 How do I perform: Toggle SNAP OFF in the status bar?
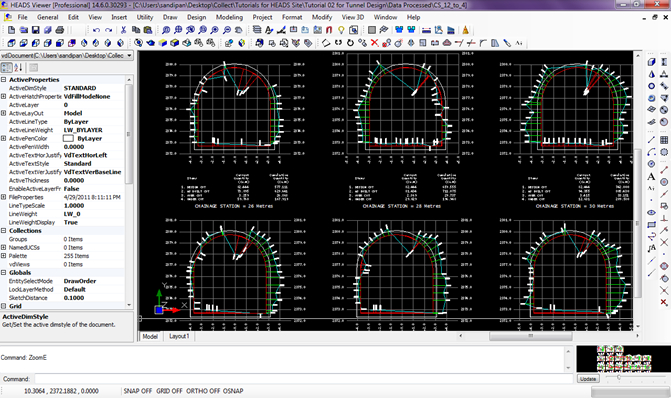tap(138, 391)
